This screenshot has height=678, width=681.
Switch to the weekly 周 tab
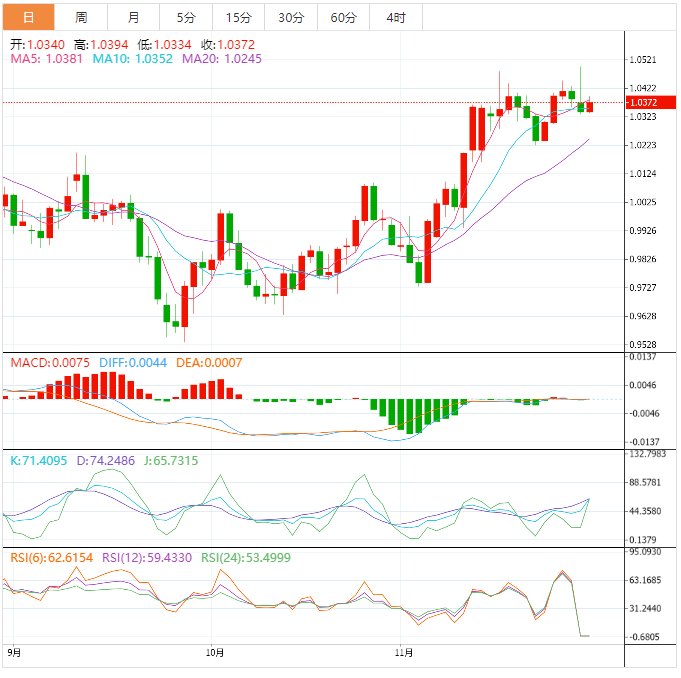81,17
